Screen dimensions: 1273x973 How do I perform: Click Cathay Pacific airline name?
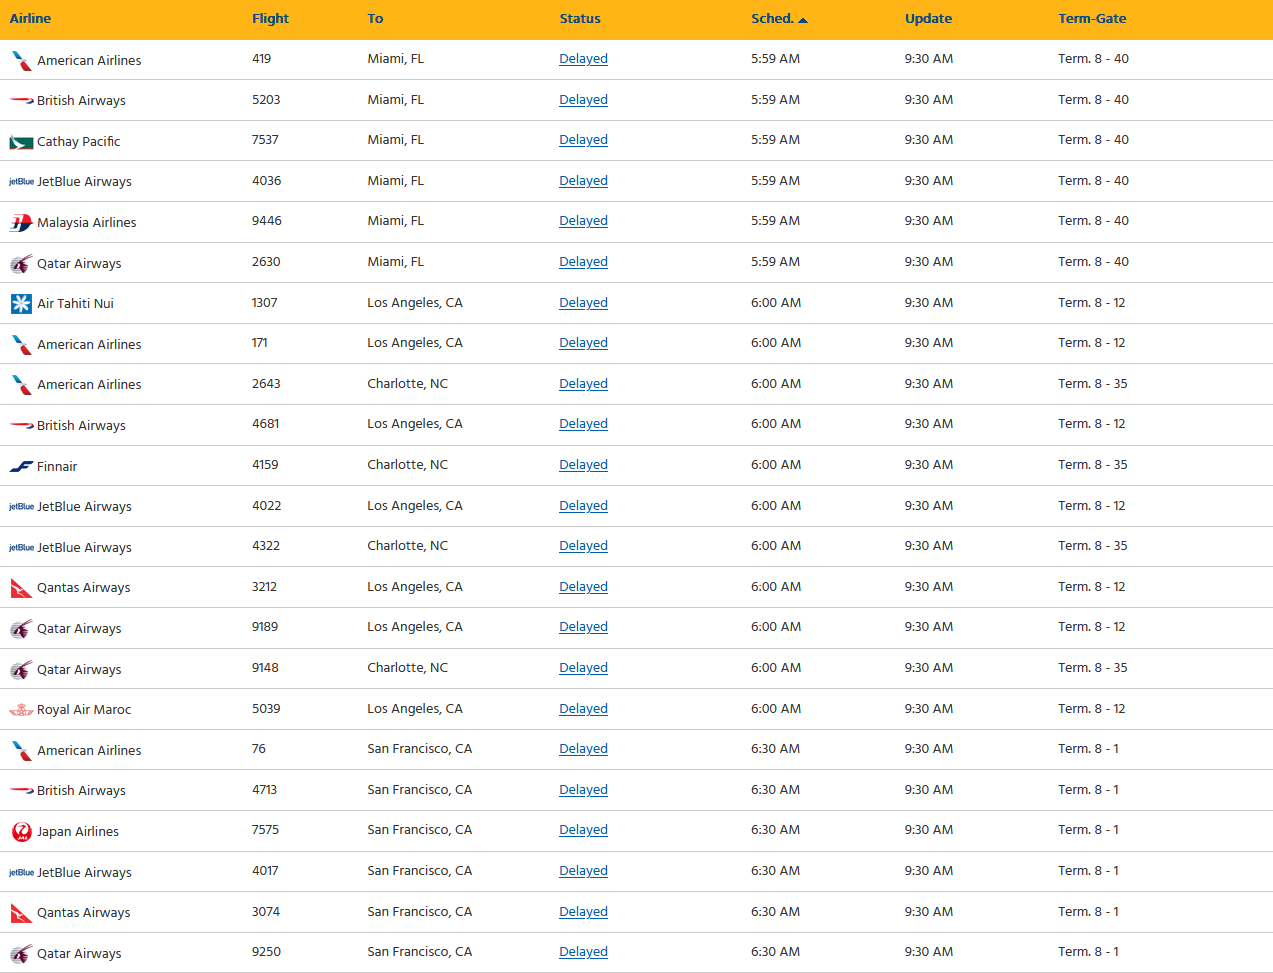pos(79,142)
